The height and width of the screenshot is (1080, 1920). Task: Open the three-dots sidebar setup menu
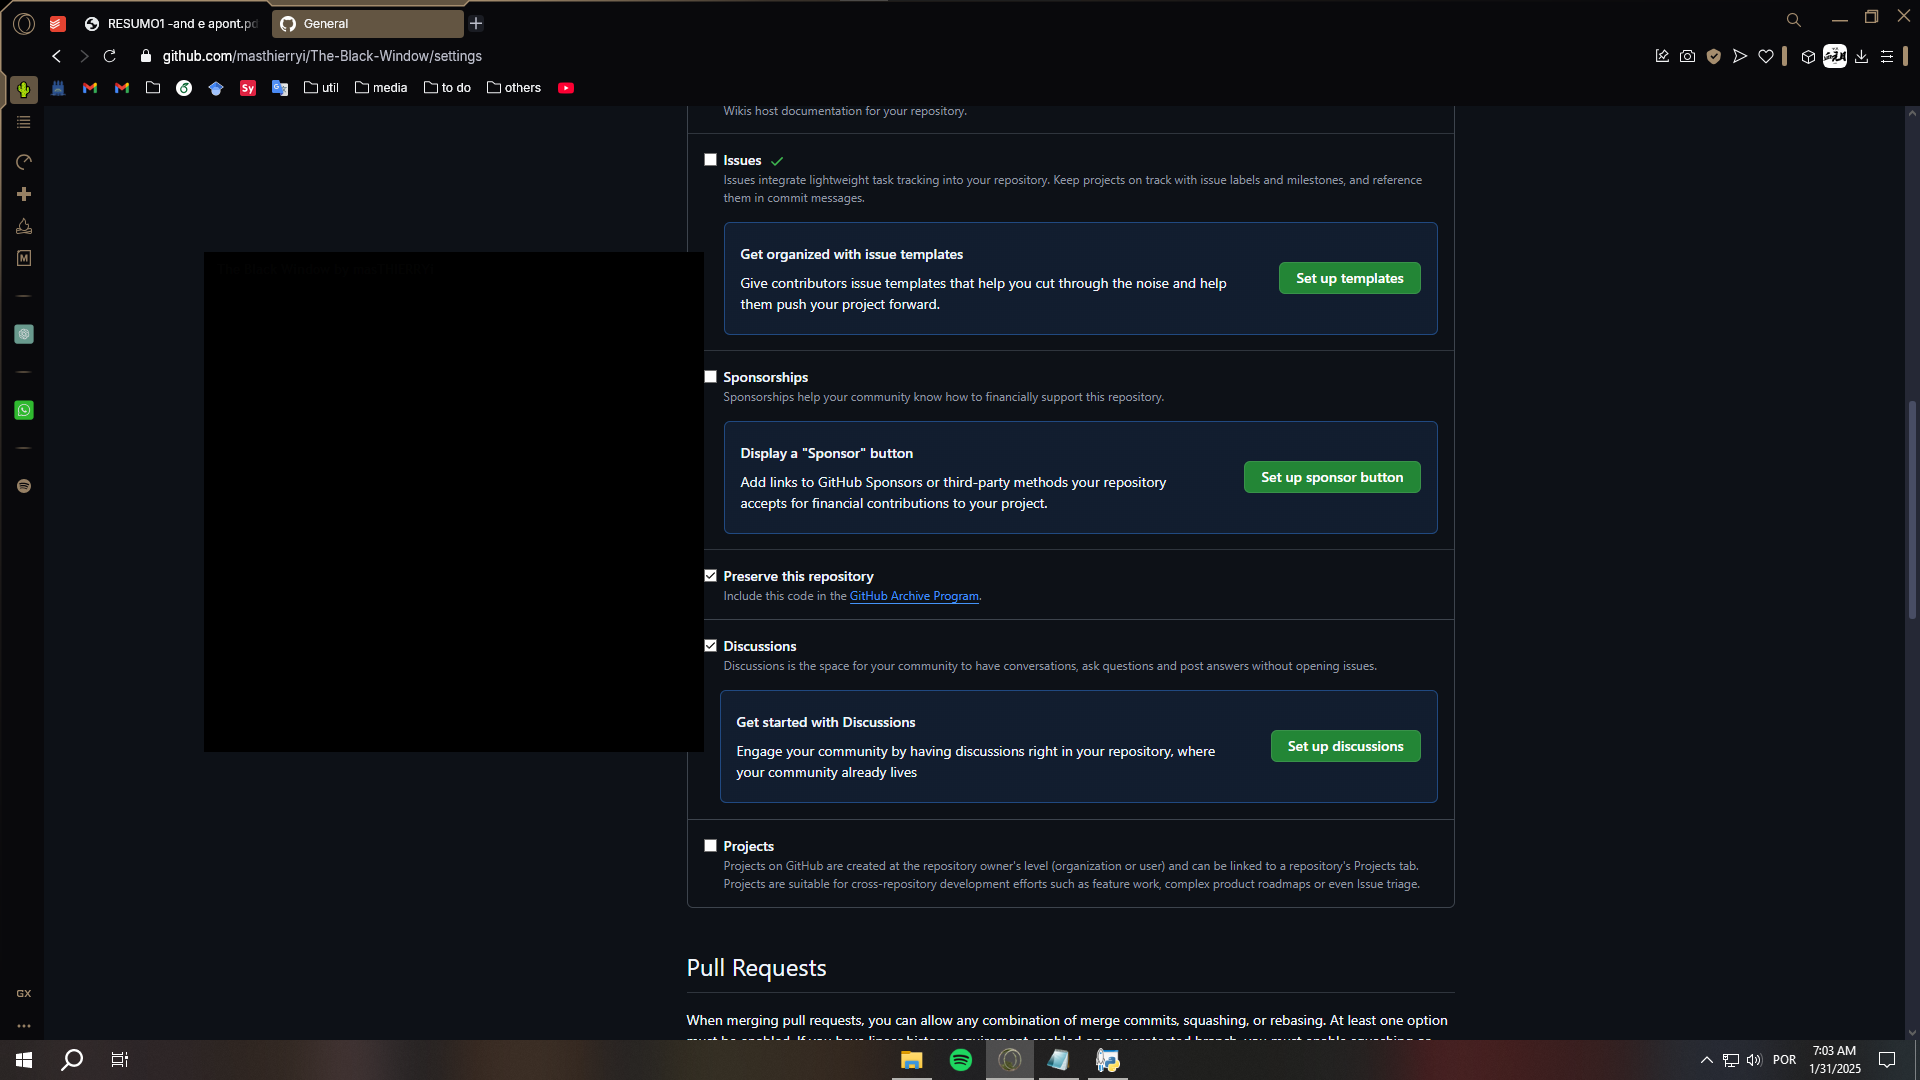(x=24, y=1026)
